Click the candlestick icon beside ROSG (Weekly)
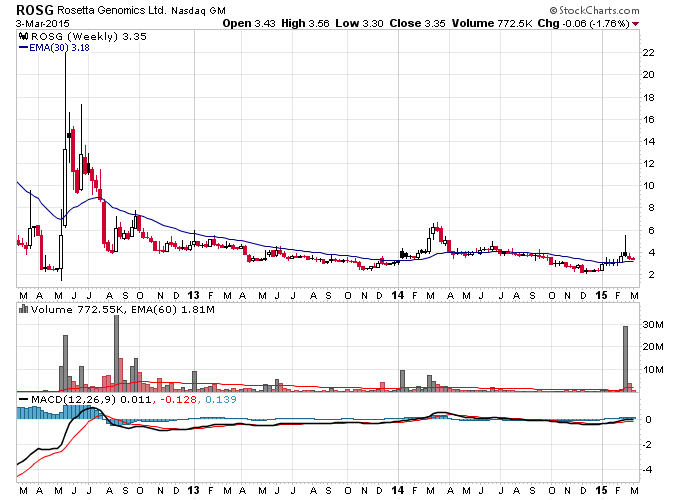 [24, 36]
